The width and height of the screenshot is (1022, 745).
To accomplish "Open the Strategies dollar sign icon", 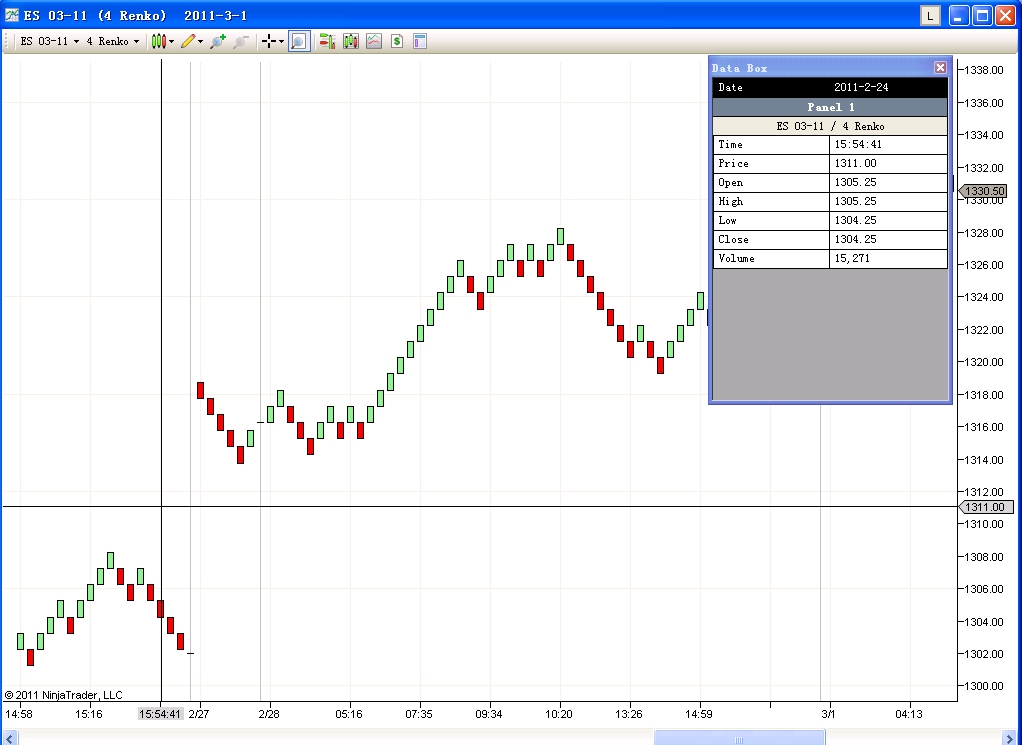I will coord(397,42).
